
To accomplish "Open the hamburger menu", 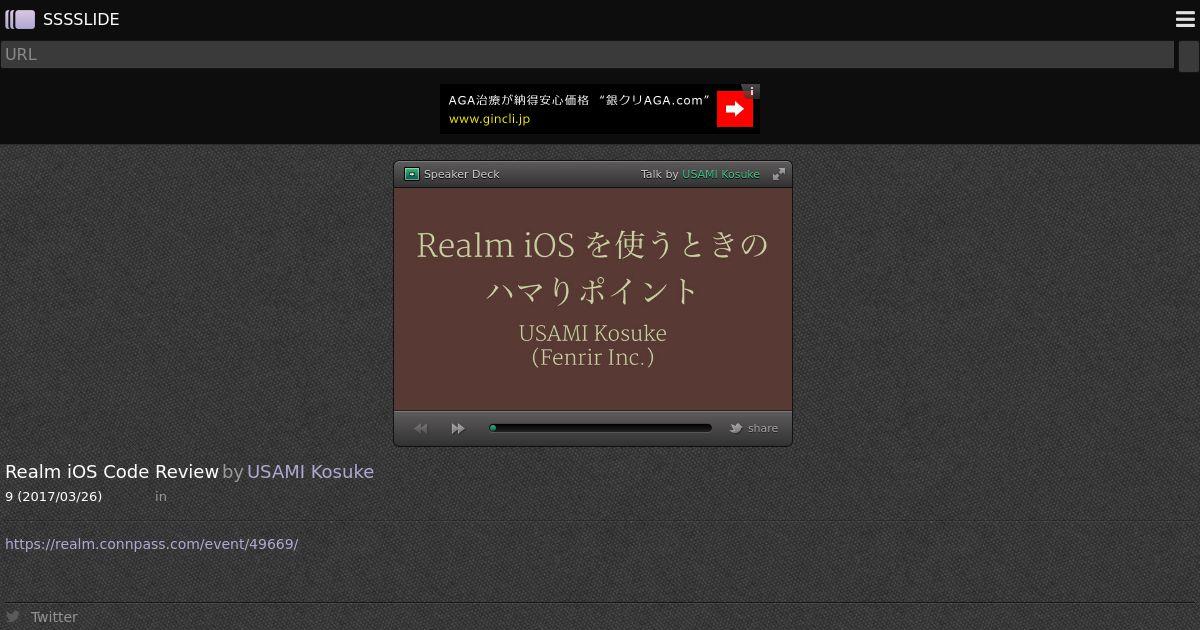I will [1185, 19].
